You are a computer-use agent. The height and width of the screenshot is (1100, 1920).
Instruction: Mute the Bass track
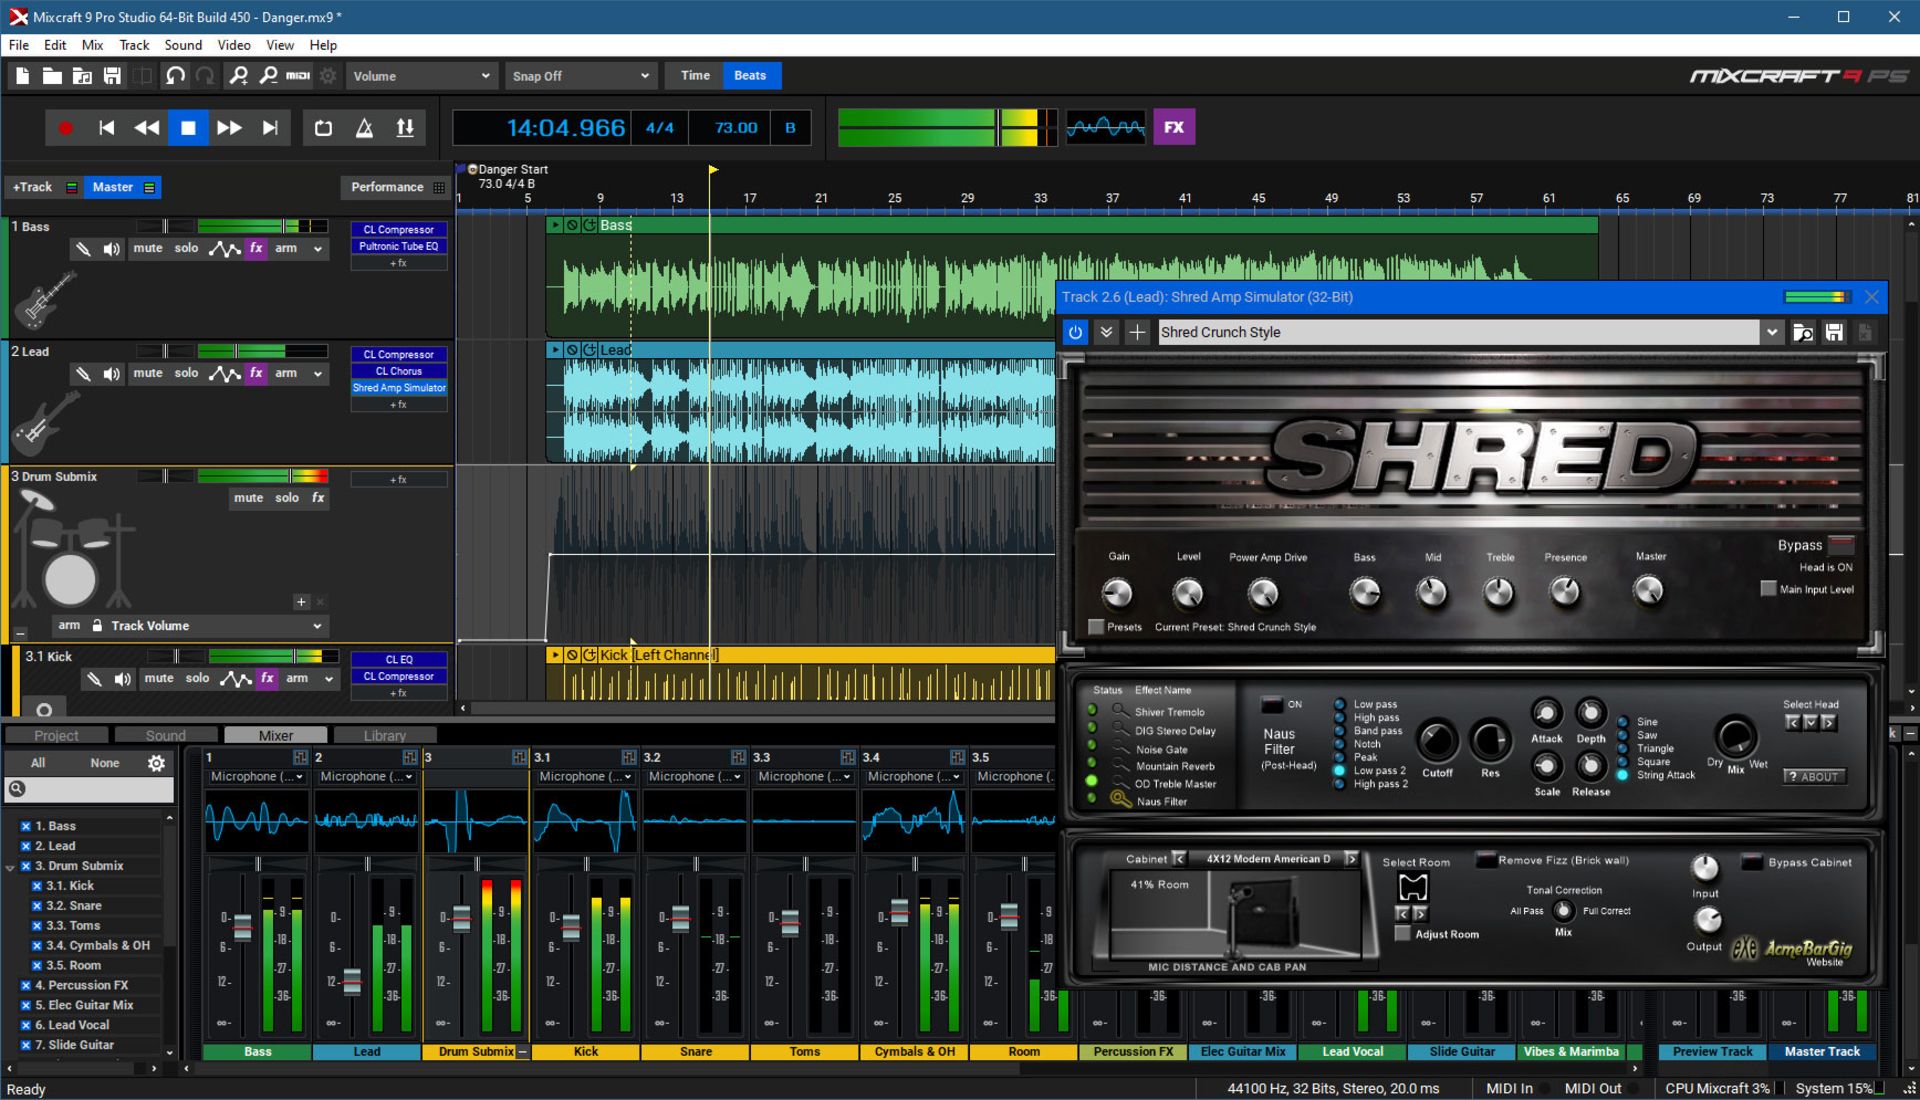point(148,248)
